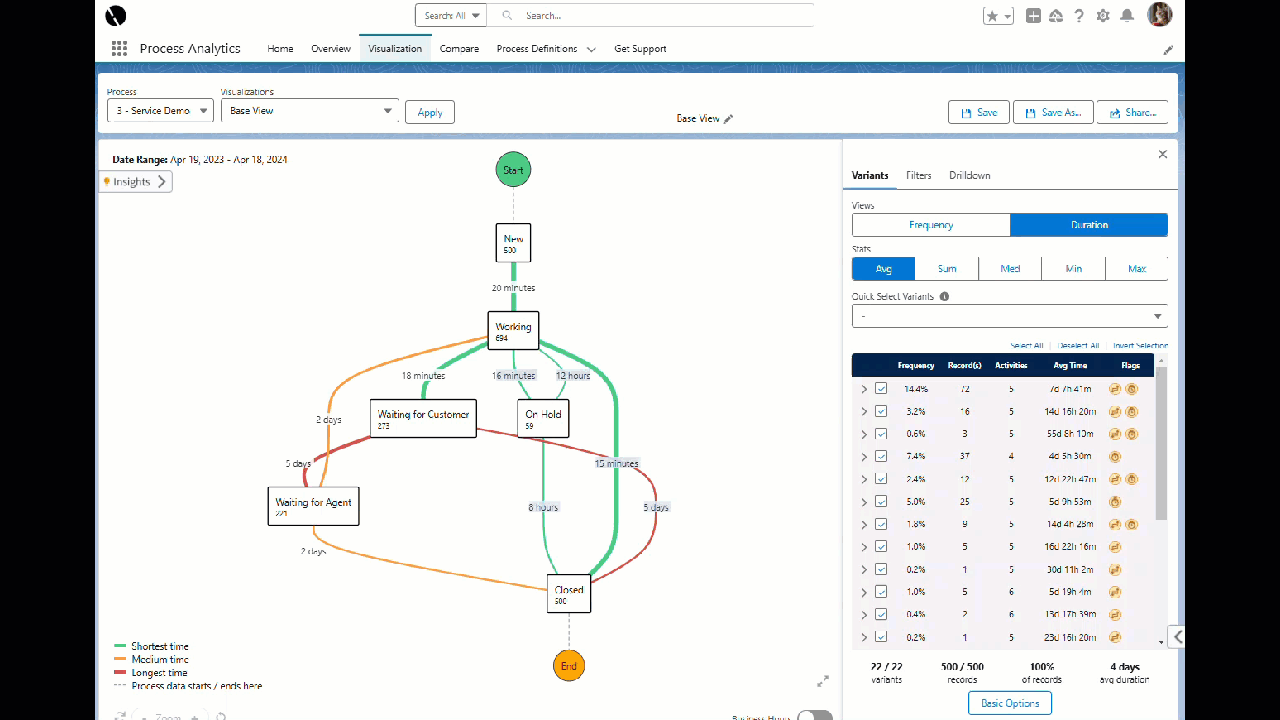This screenshot has width=1280, height=720.
Task: Click the Select All link
Action: point(1026,346)
